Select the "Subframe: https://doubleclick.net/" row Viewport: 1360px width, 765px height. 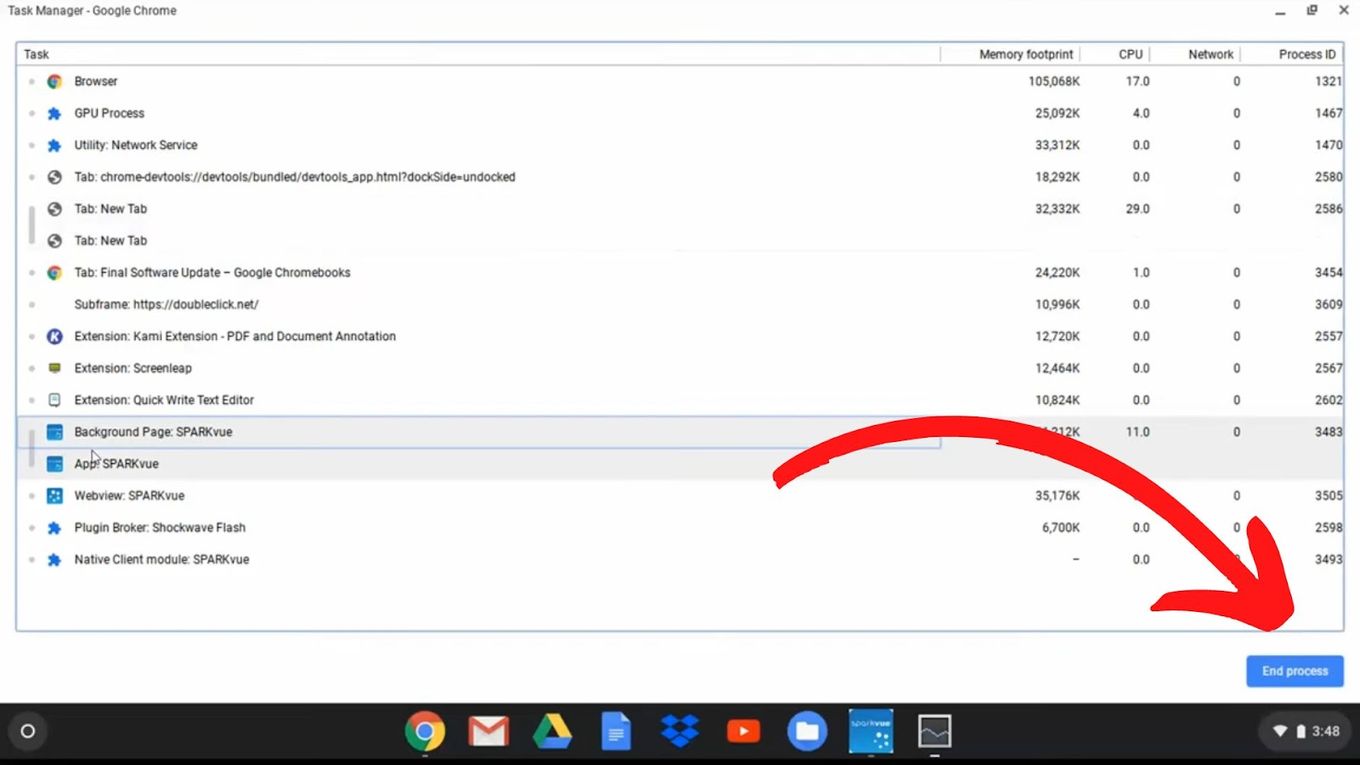[x=680, y=304]
